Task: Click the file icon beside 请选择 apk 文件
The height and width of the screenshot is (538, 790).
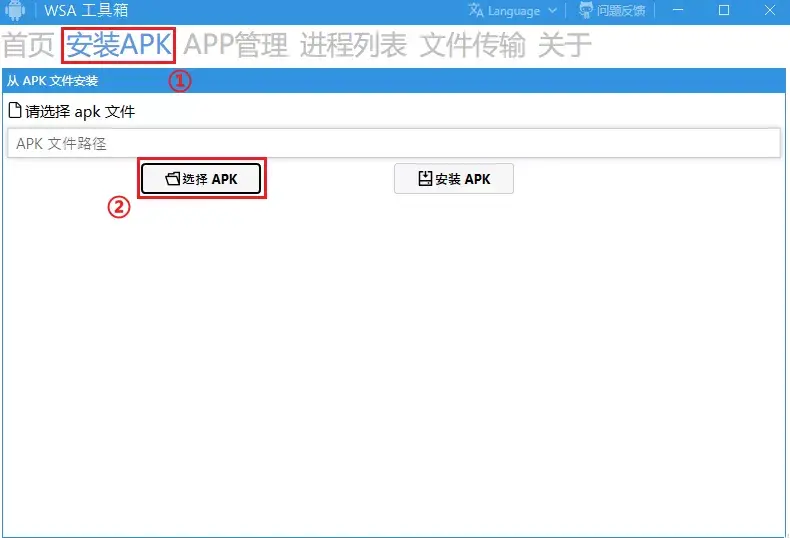Action: 15,110
